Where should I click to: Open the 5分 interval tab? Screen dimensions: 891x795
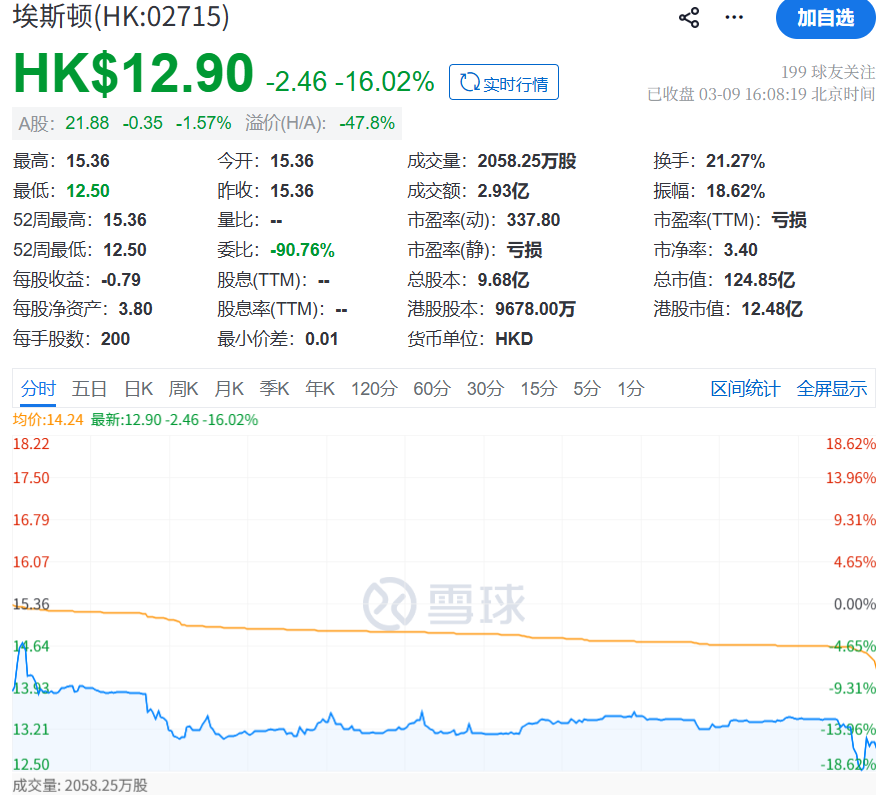(587, 389)
